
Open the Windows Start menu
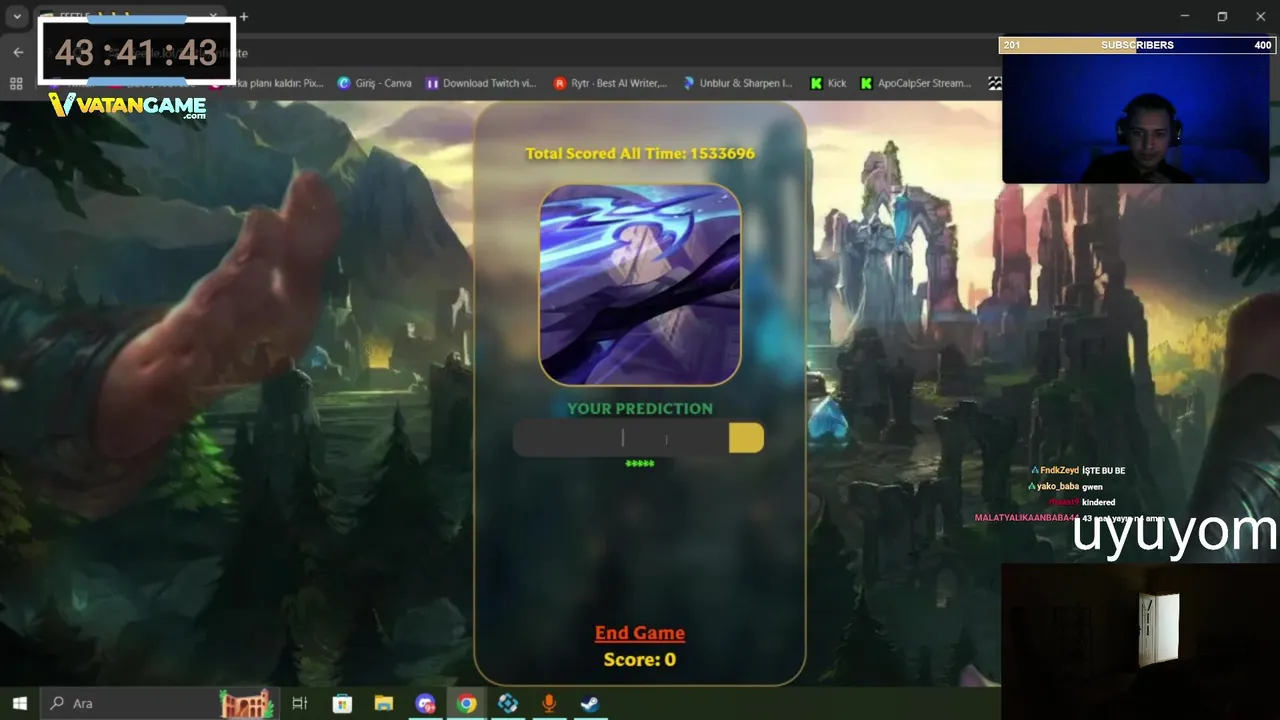click(x=19, y=703)
